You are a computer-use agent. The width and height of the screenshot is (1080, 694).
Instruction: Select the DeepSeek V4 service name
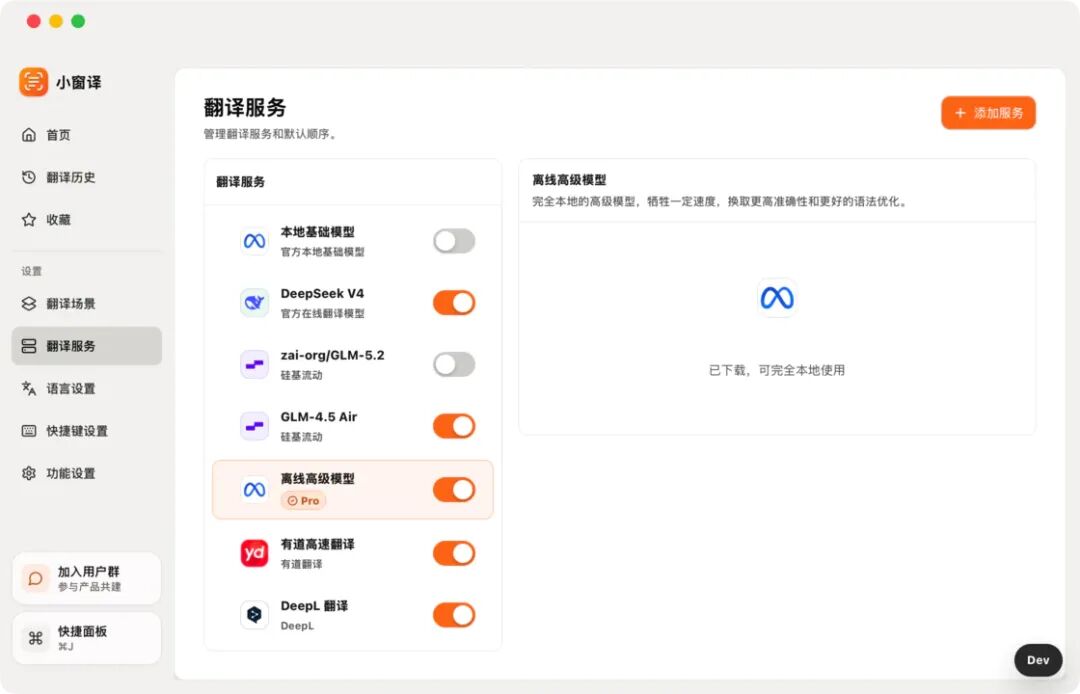(x=322, y=293)
